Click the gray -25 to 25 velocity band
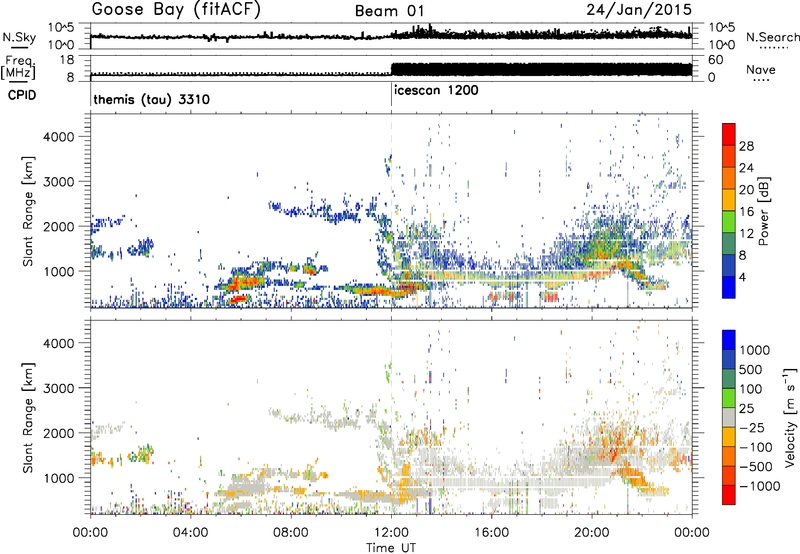 729,417
